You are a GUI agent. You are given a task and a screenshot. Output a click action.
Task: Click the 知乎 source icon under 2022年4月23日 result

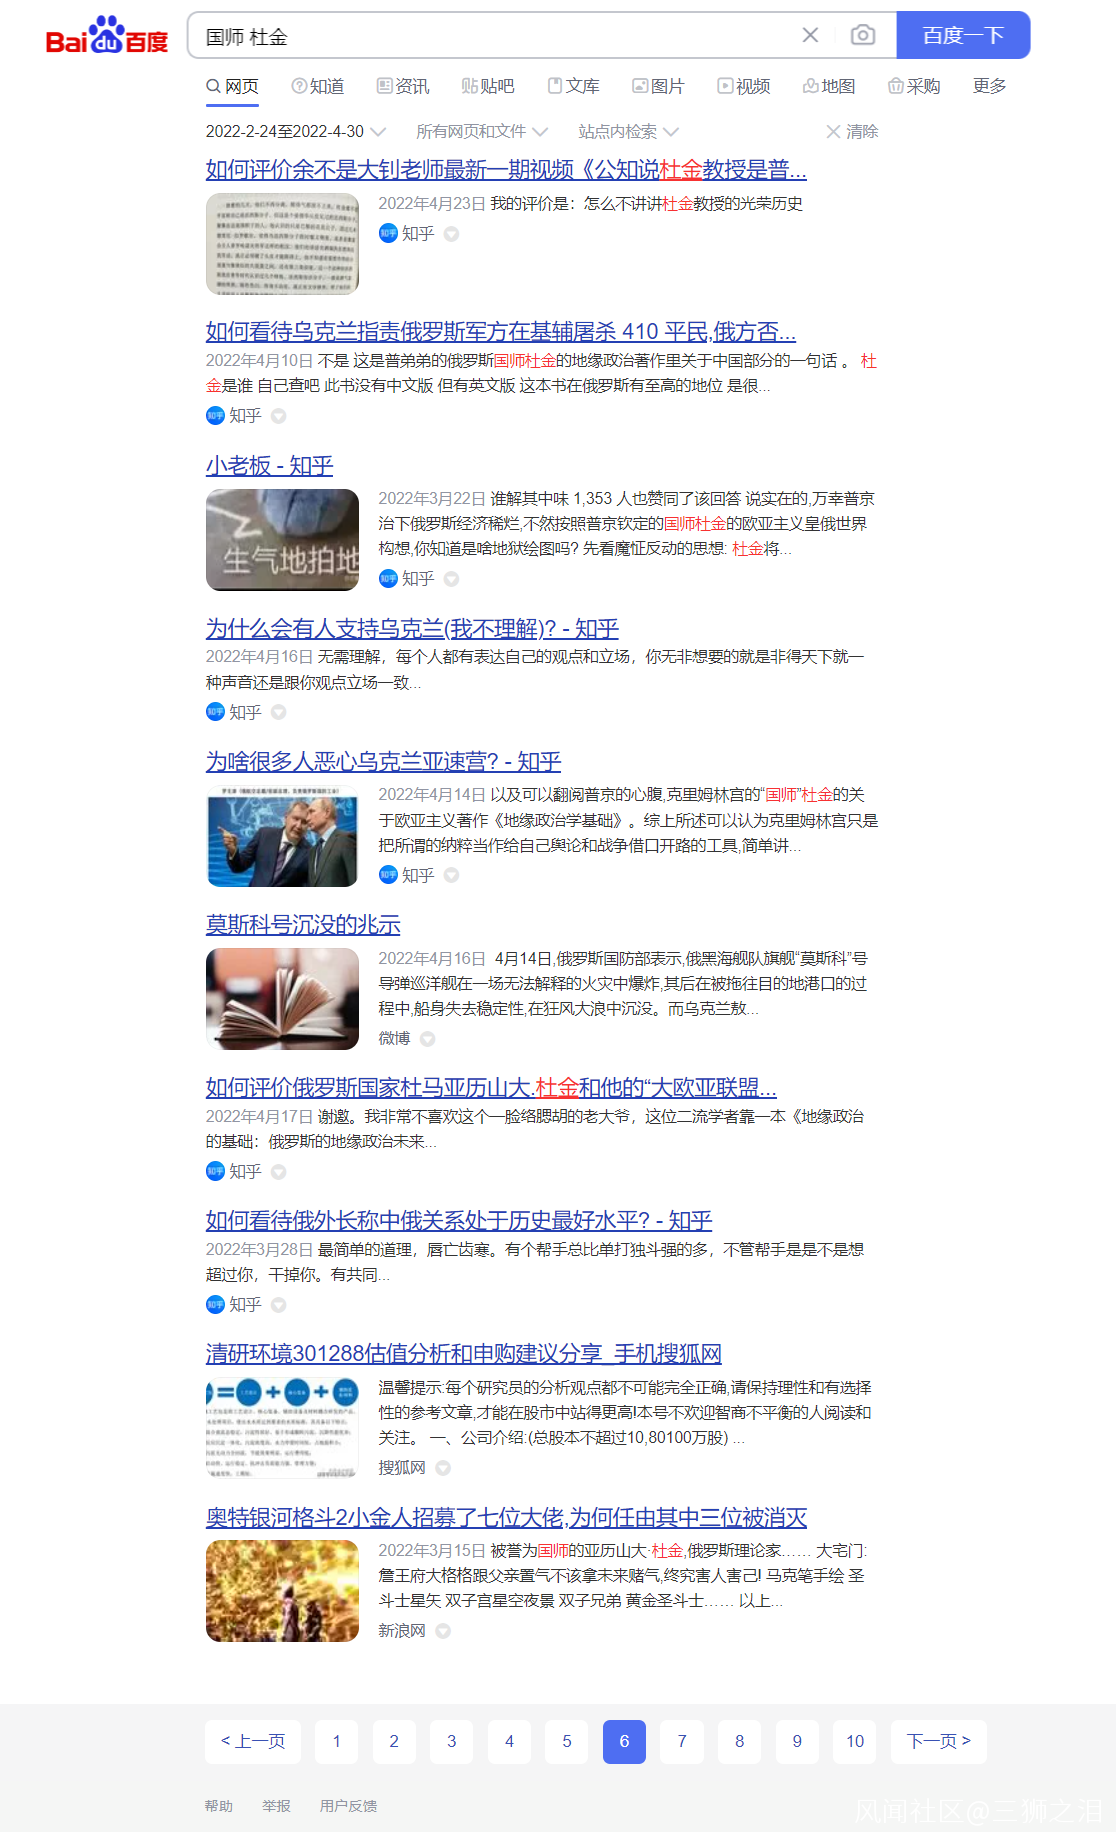point(388,234)
